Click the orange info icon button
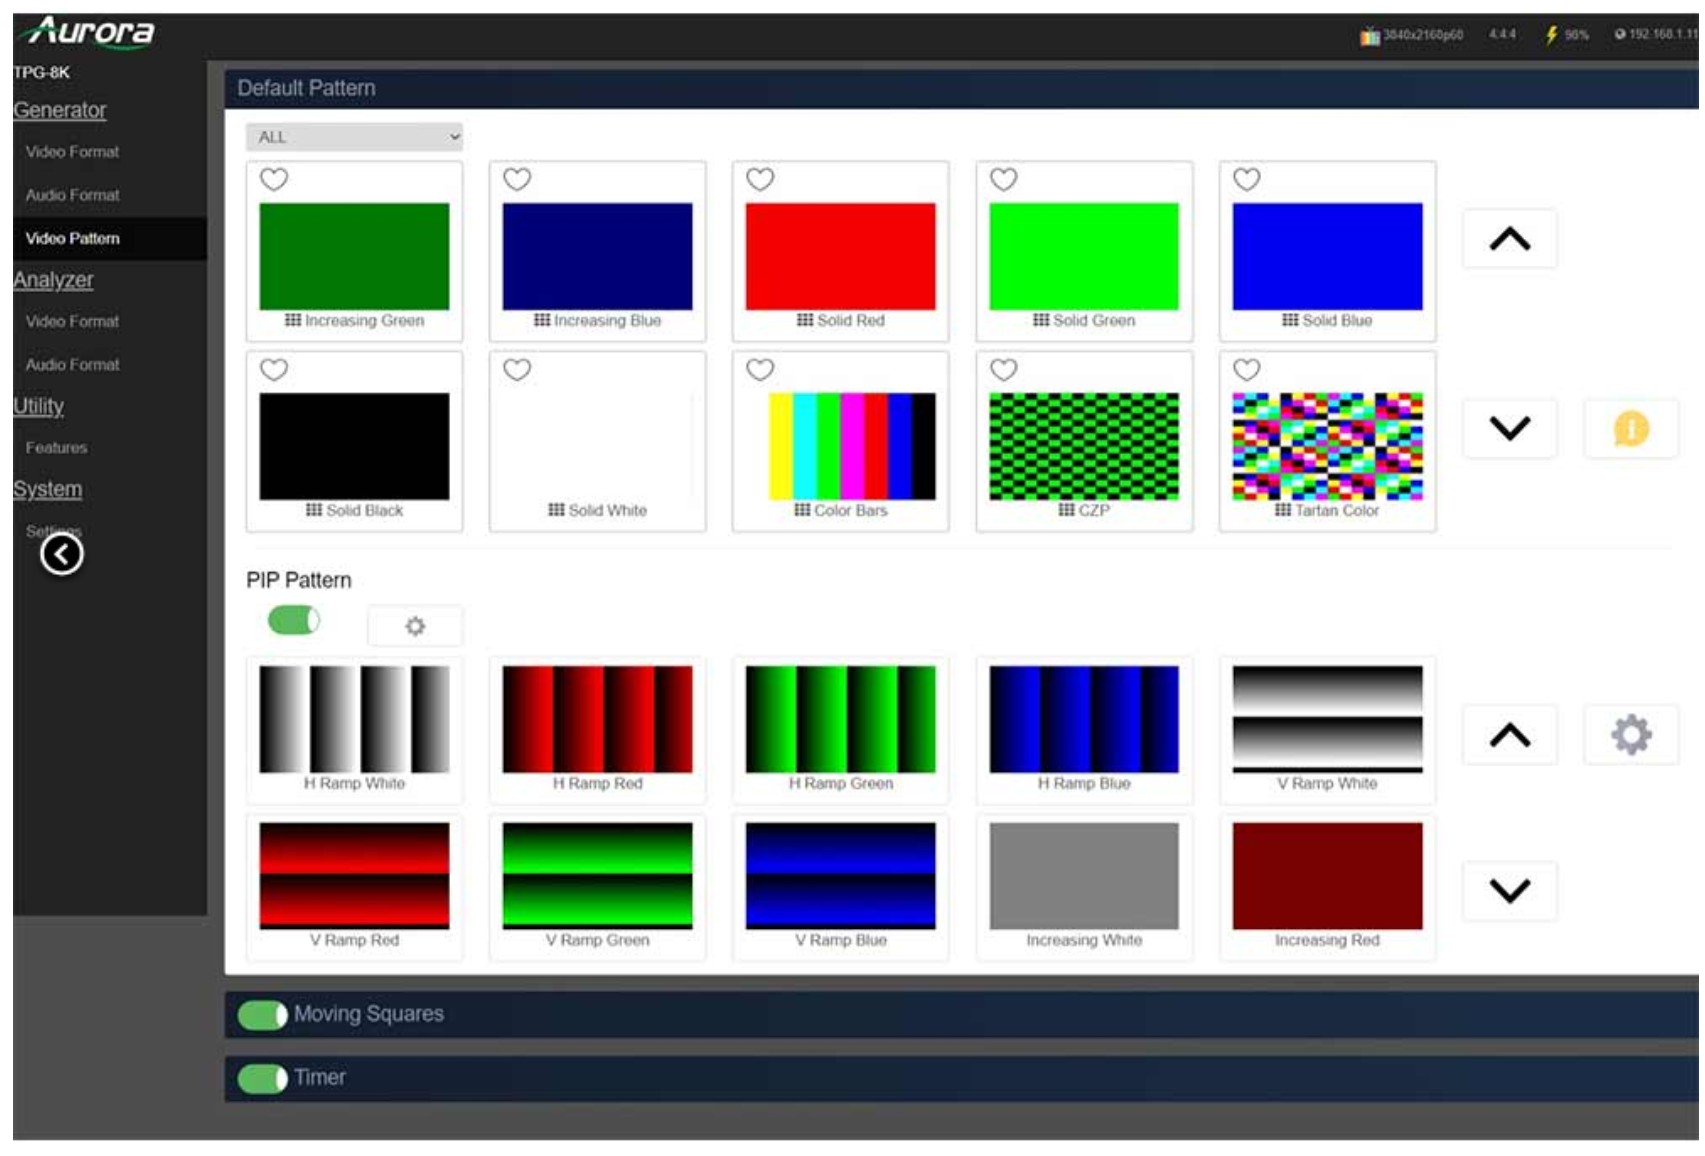The height and width of the screenshot is (1156, 1705). pos(1631,429)
